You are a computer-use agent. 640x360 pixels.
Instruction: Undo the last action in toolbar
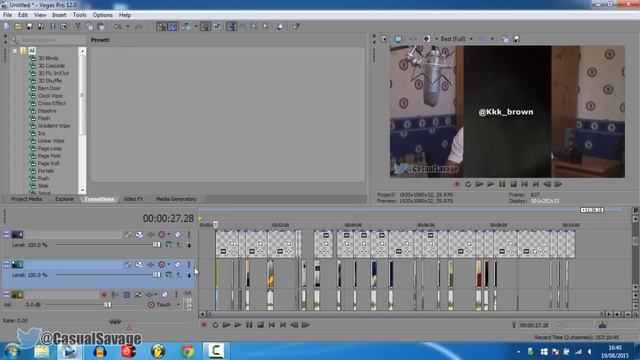pyautogui.click(x=118, y=27)
